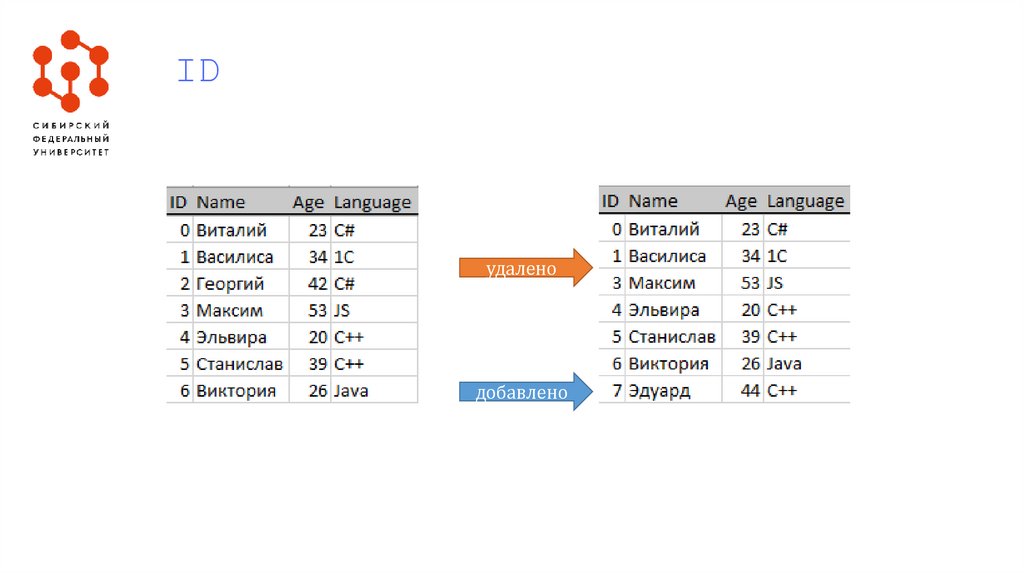Click the Age header in left table
The image size is (1024, 574).
[x=308, y=202]
